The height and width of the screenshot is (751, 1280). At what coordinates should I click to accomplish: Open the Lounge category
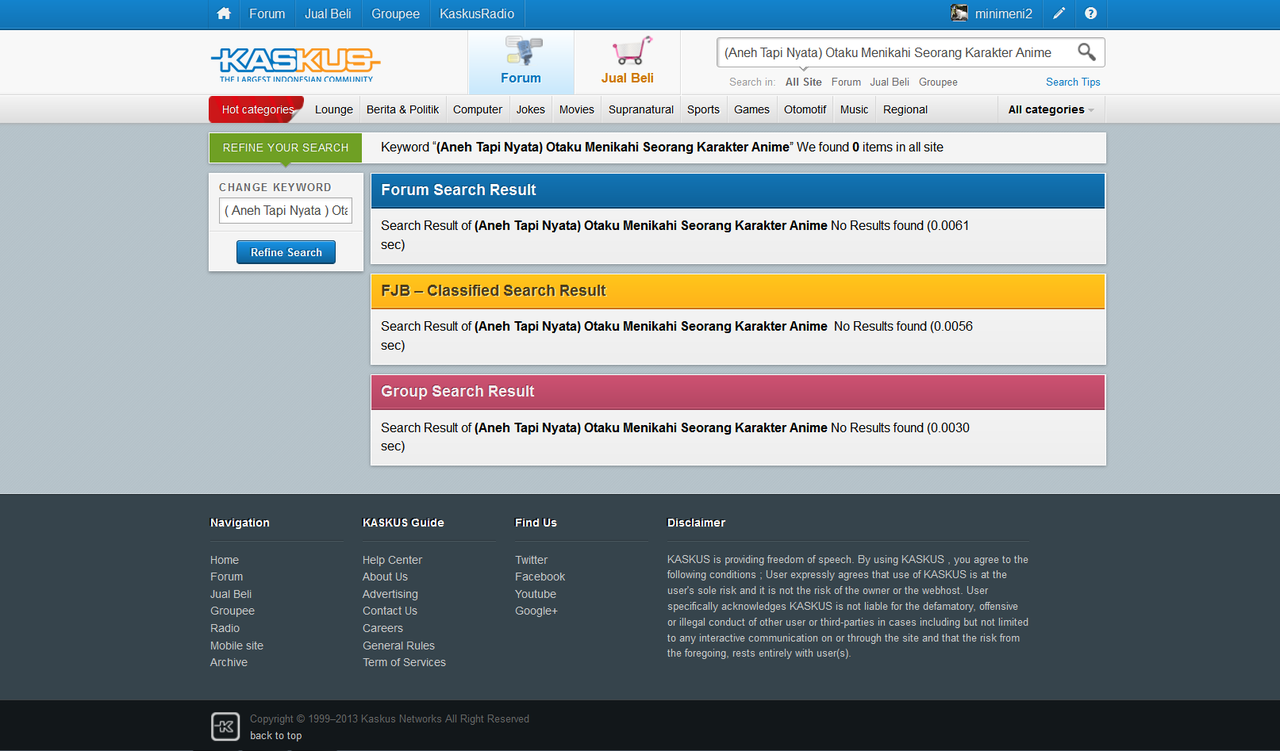point(334,109)
